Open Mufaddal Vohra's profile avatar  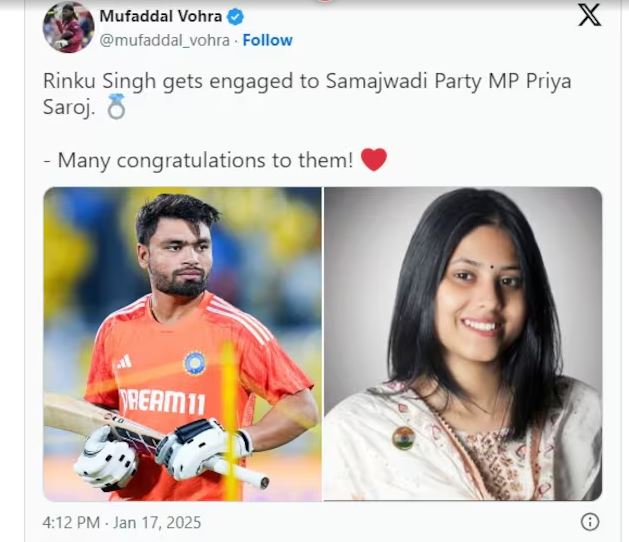click(69, 27)
